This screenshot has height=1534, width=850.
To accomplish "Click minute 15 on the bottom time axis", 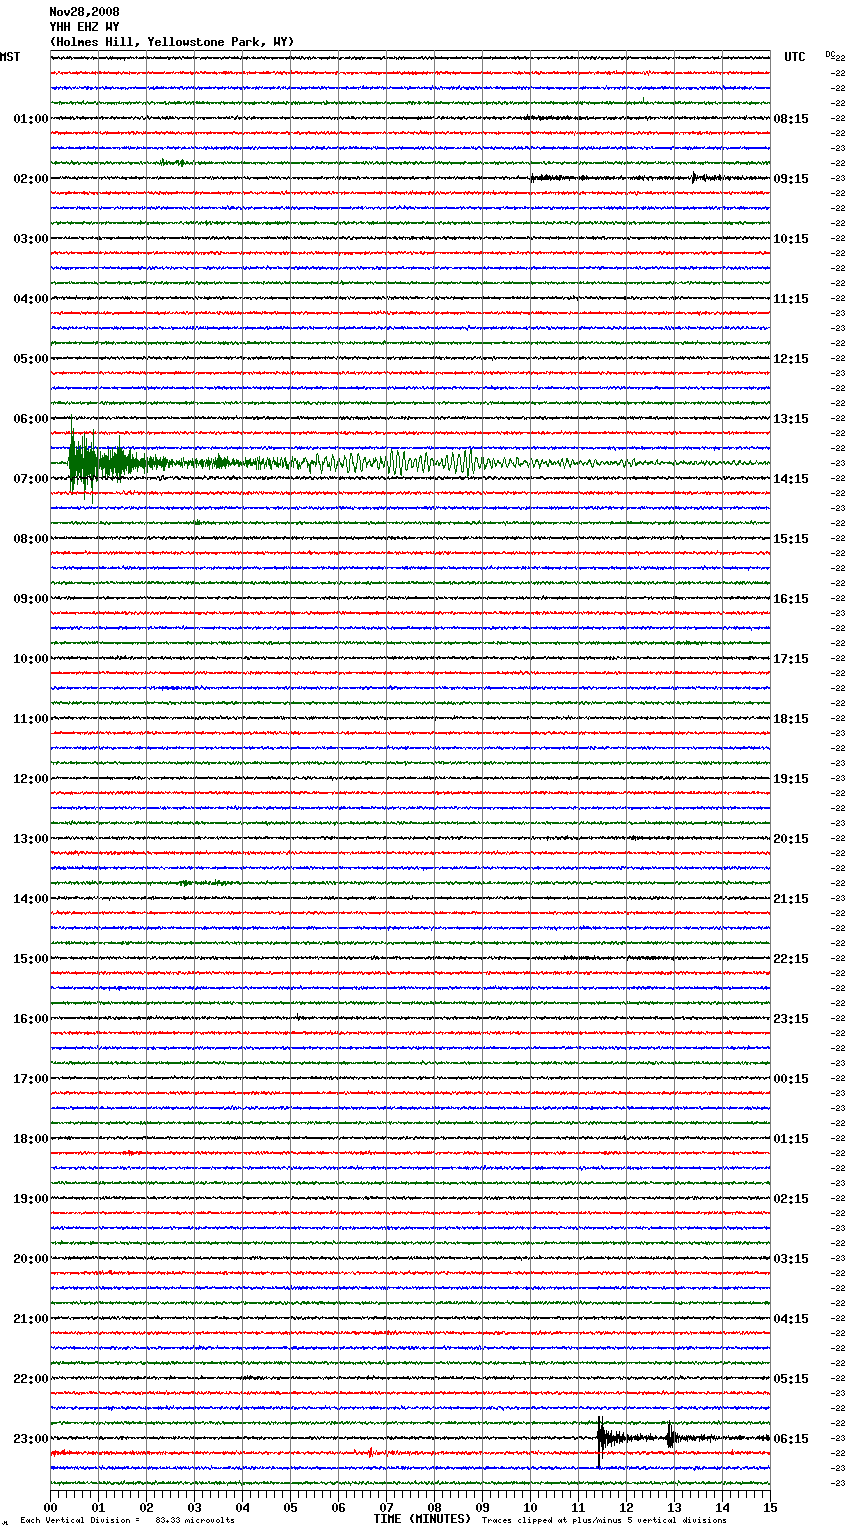I will (770, 1507).
